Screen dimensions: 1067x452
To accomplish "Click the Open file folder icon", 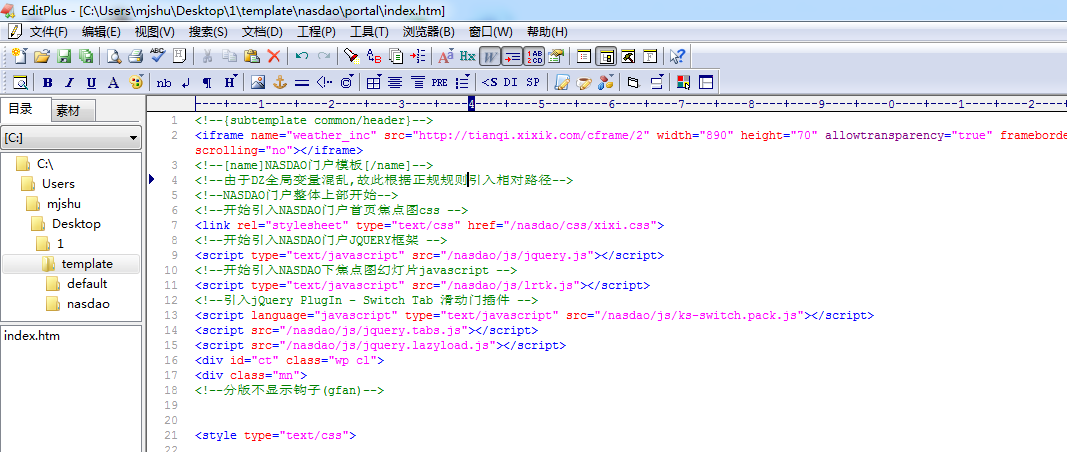I will [42, 56].
